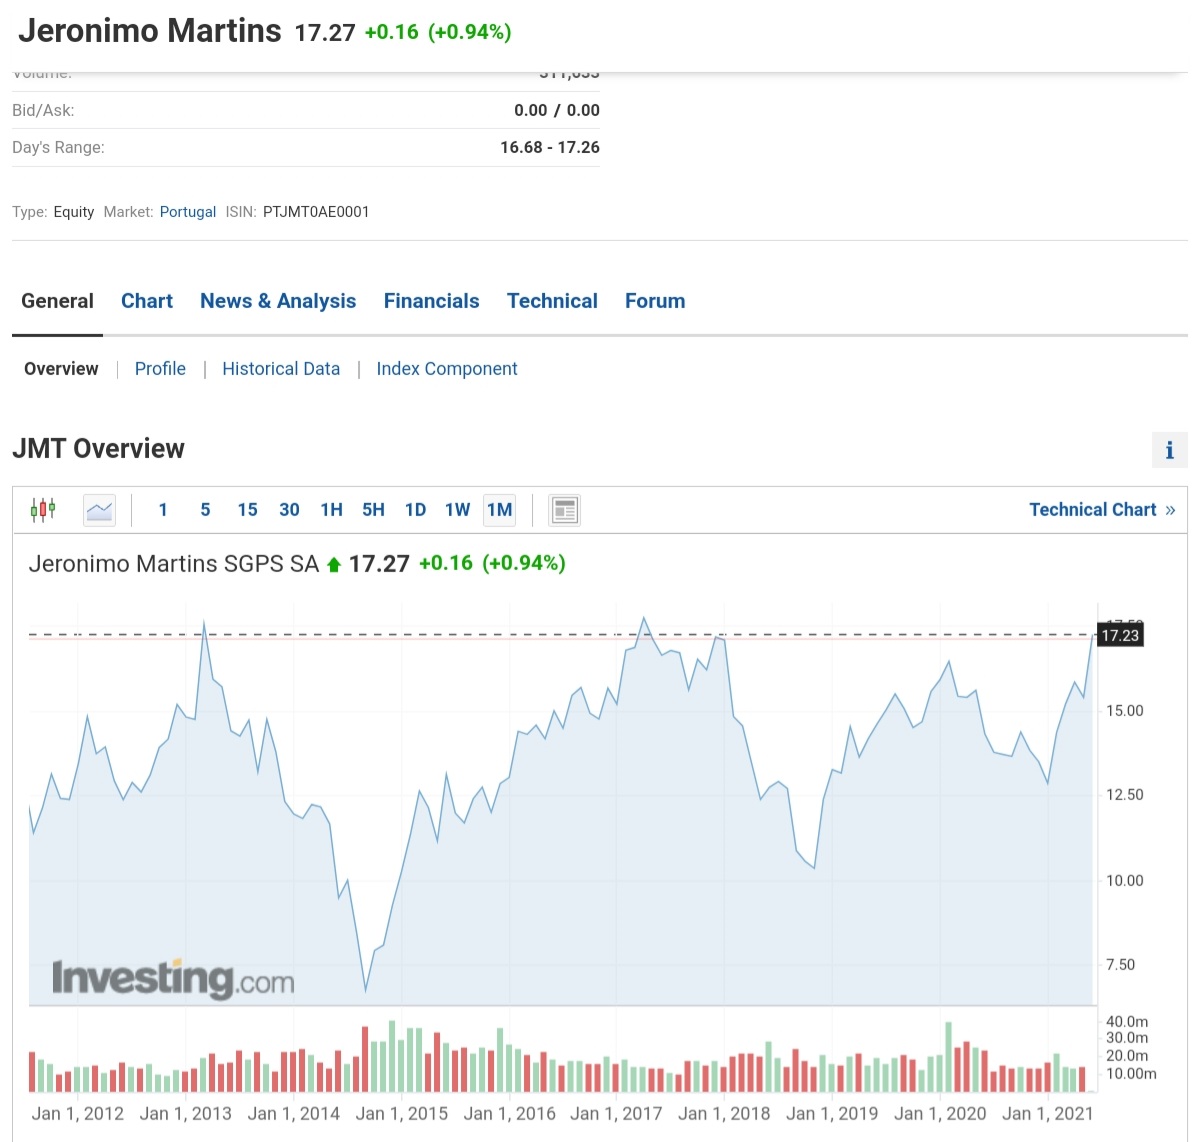Set chart interval to 1W
The width and height of the screenshot is (1200, 1142).
tap(457, 510)
